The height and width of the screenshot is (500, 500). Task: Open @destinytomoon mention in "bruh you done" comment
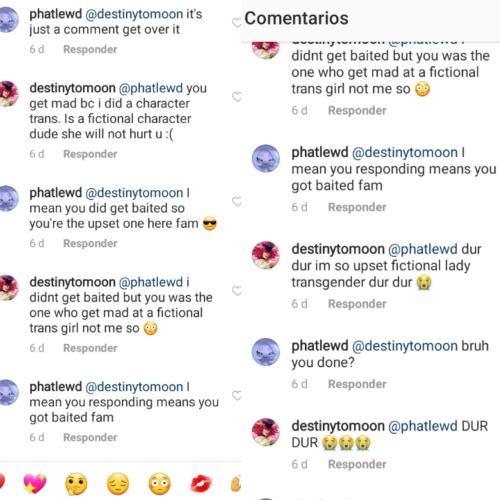(405, 346)
